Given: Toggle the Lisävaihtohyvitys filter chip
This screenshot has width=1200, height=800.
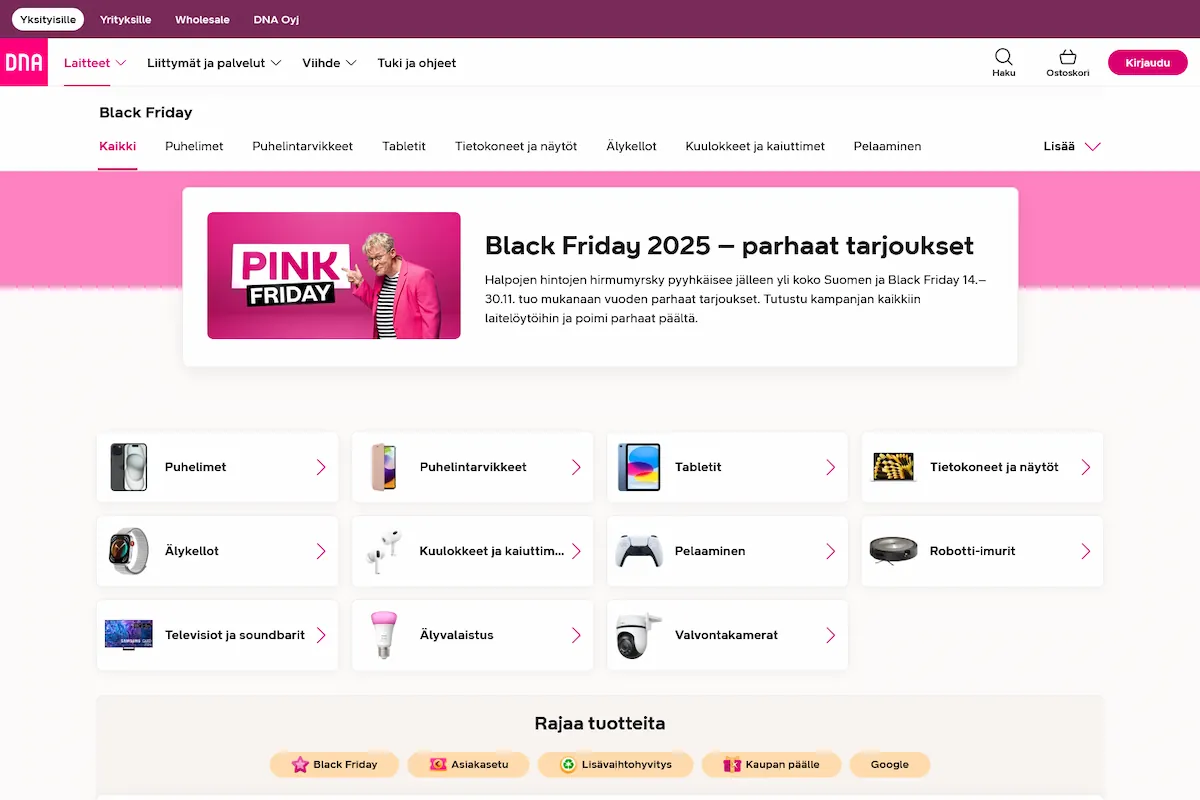Looking at the screenshot, I should click(x=614, y=765).
